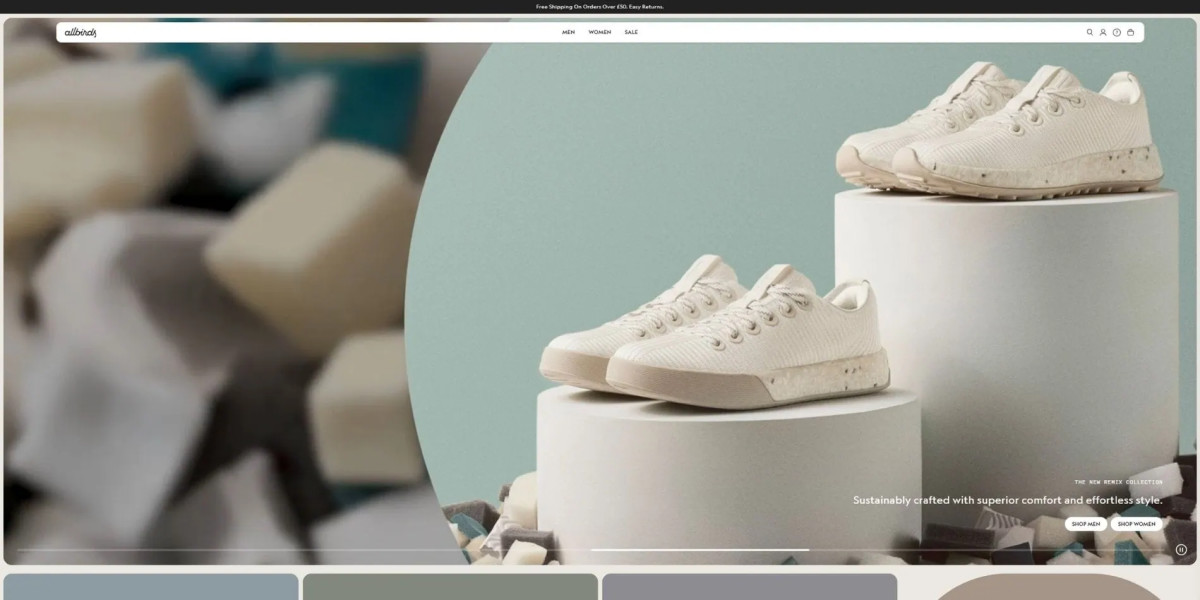Pause the hero carousel slideshow
1200x600 pixels.
(x=1181, y=549)
